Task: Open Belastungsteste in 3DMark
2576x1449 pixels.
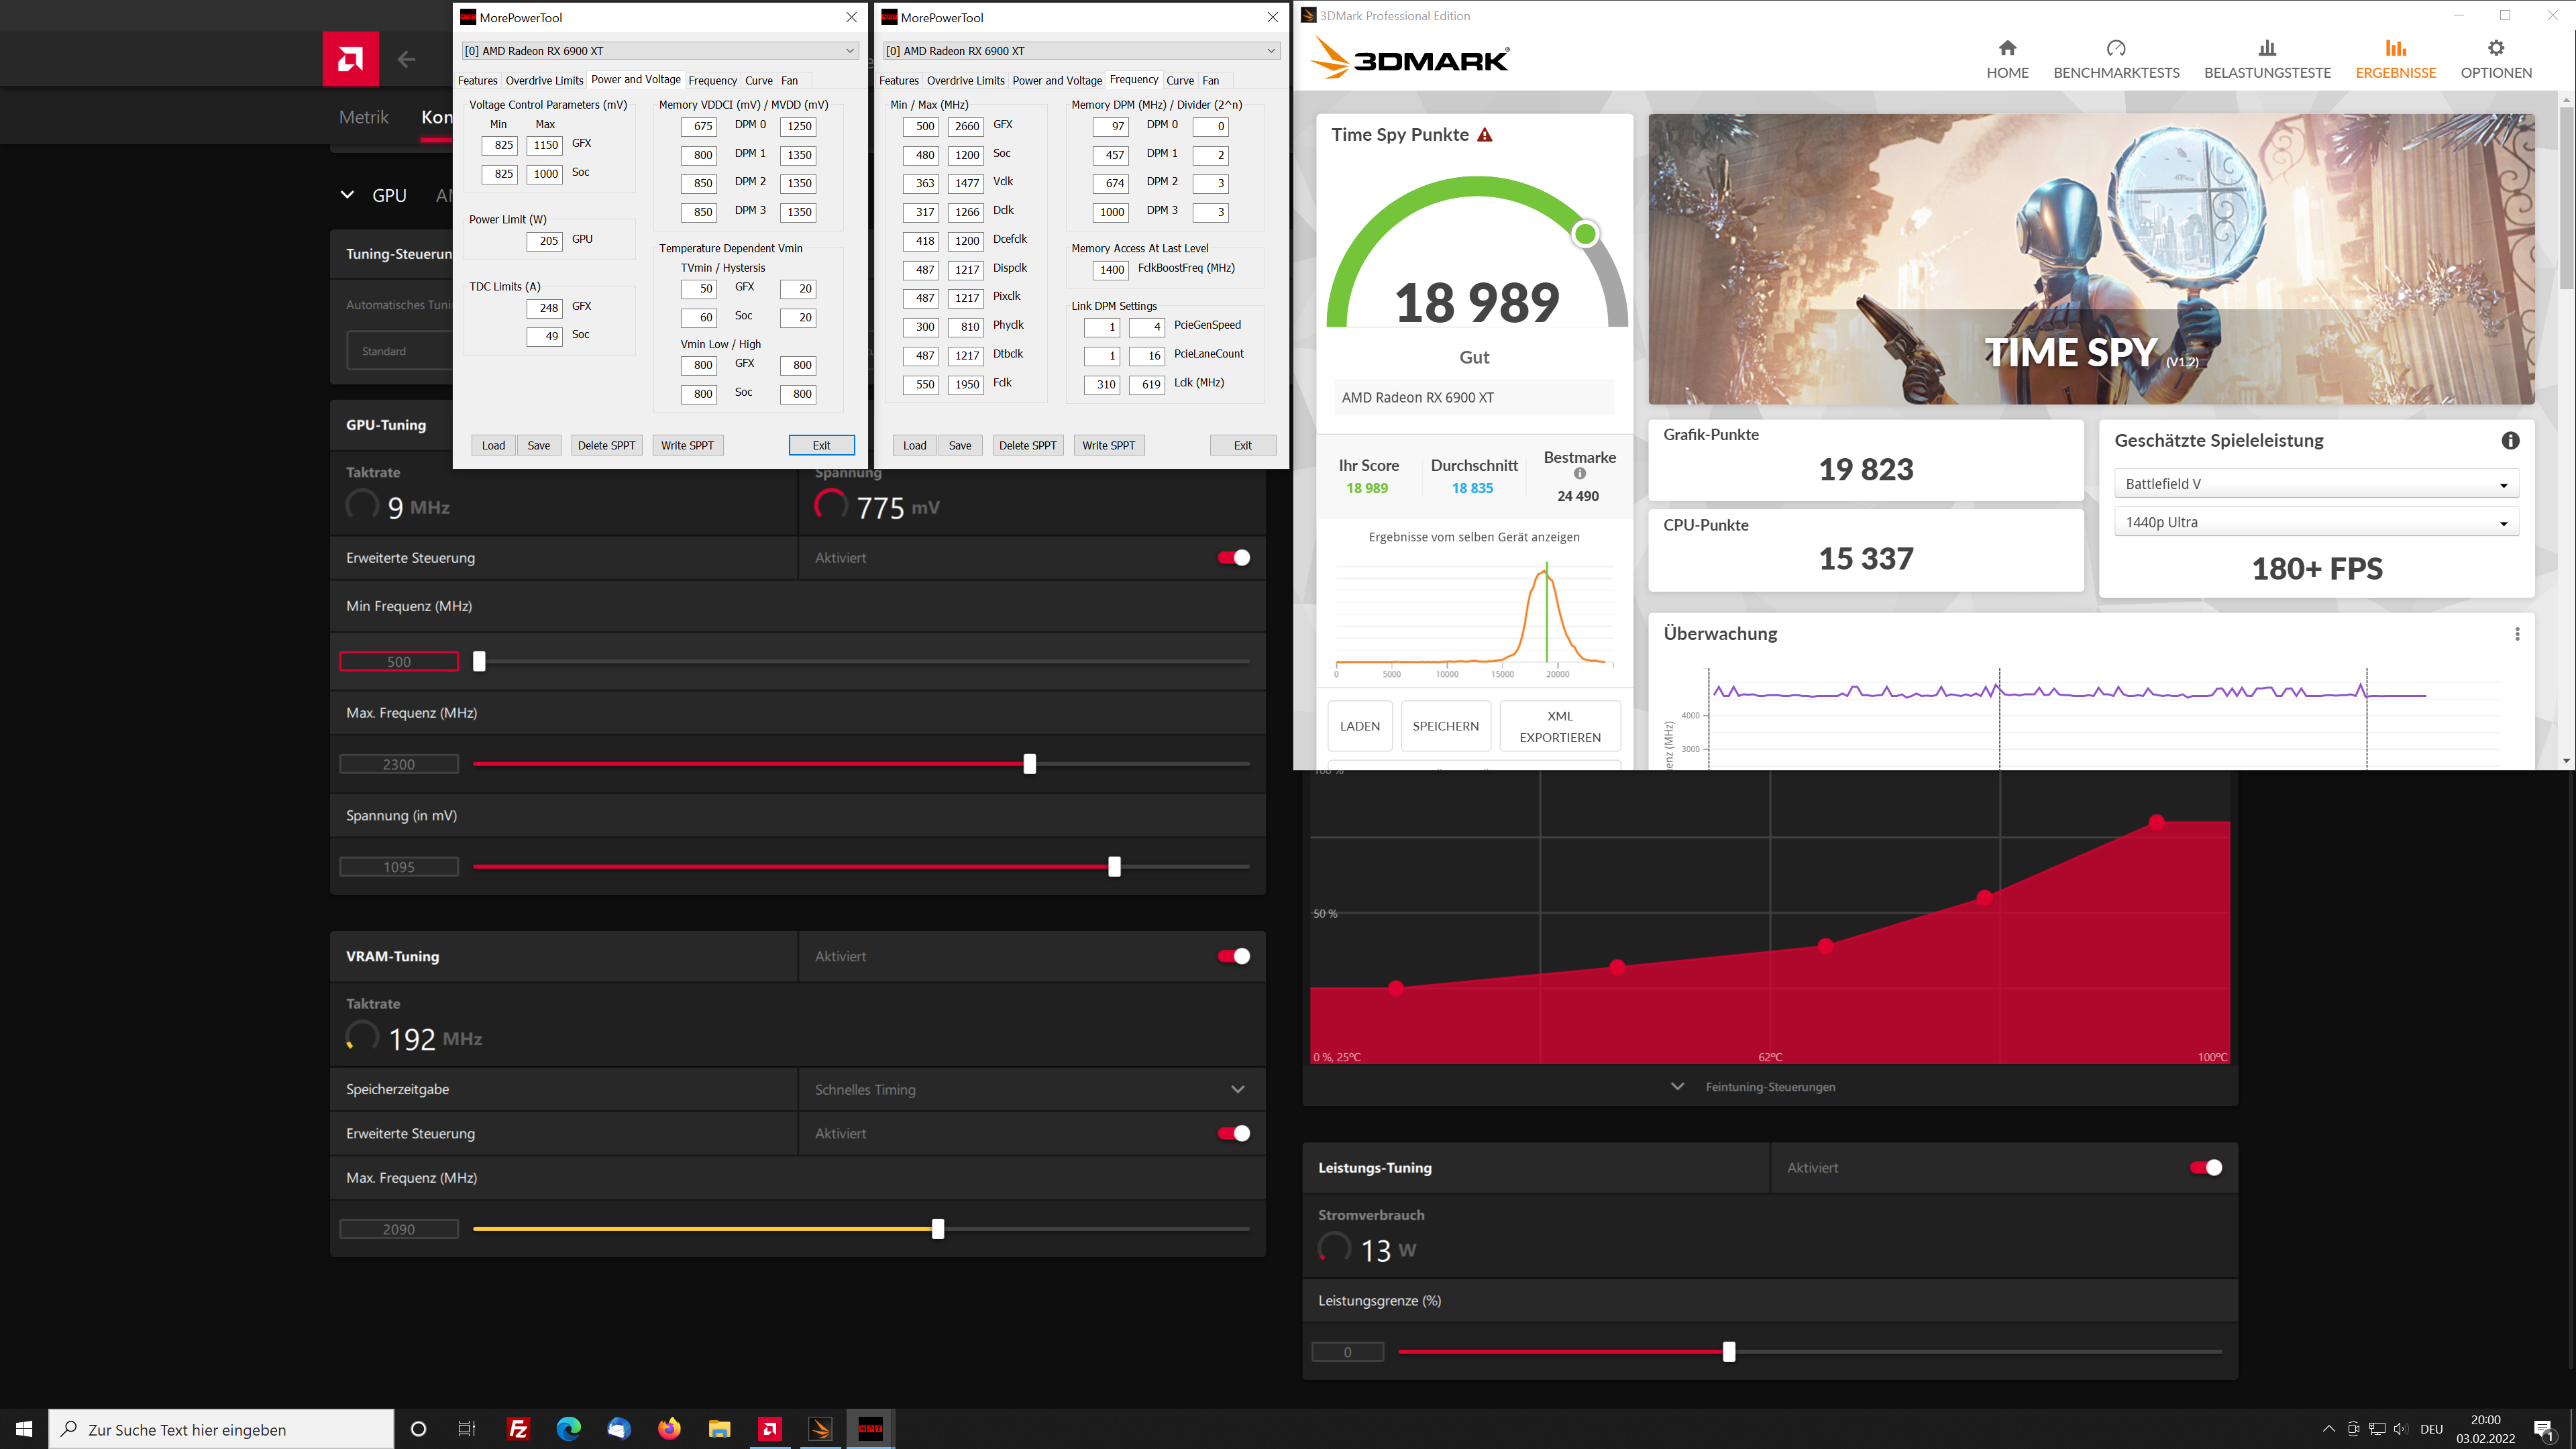Action: 2267,57
